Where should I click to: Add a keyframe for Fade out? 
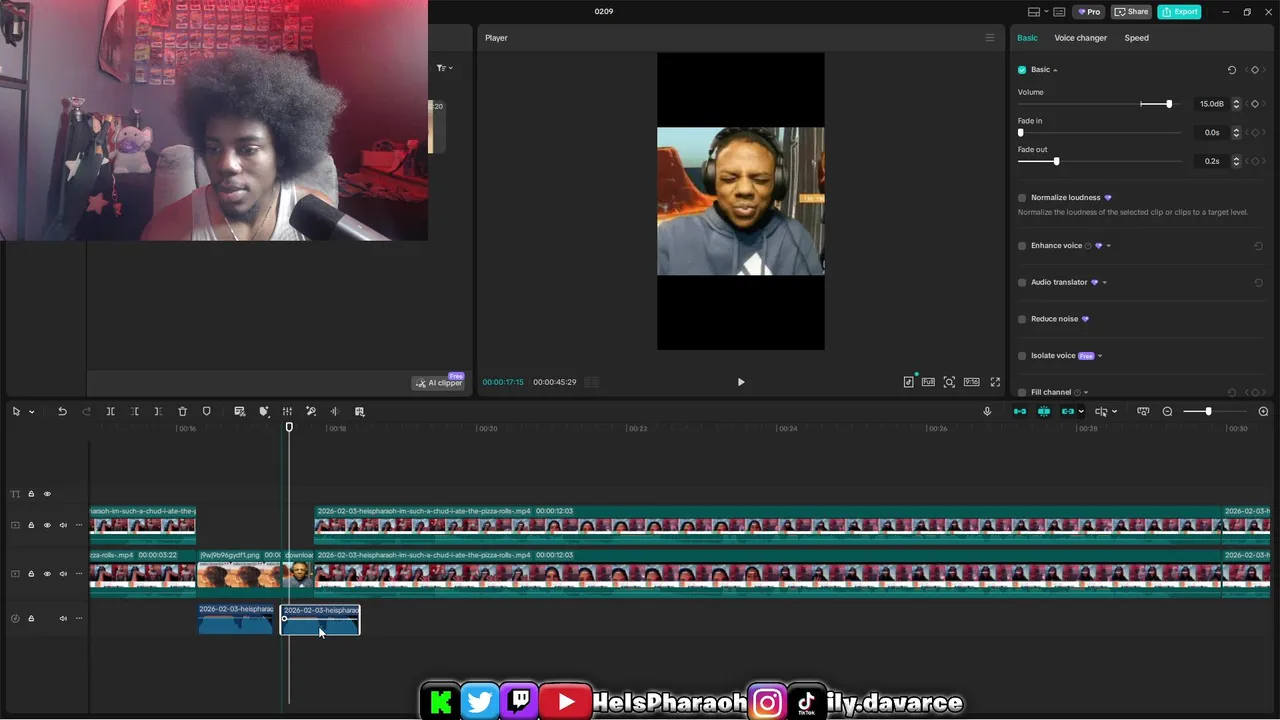coord(1255,161)
